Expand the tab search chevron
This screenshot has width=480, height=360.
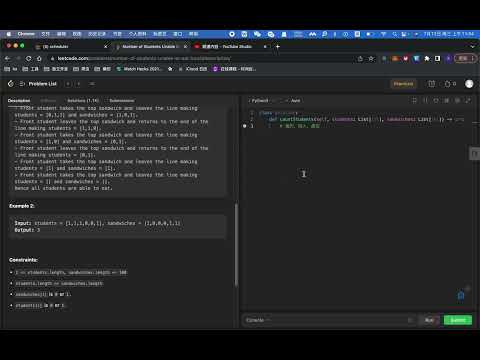[x=472, y=46]
